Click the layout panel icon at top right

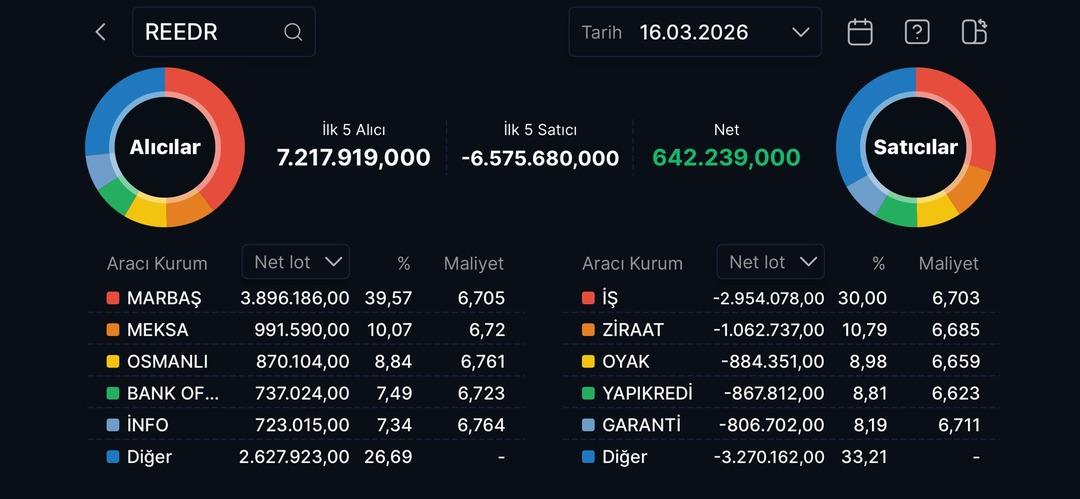[x=974, y=32]
